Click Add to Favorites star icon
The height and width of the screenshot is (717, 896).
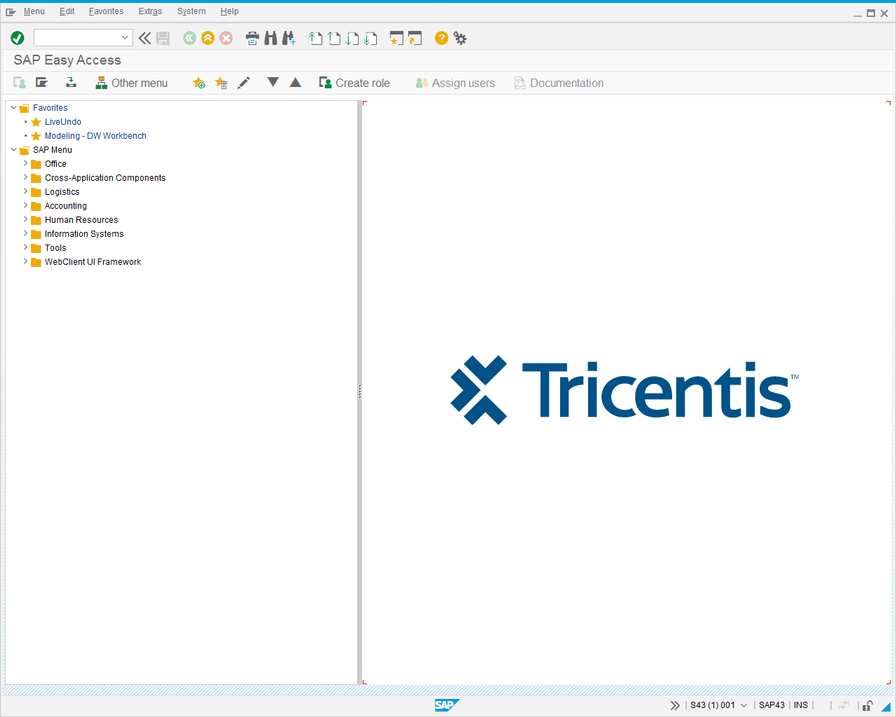click(x=199, y=83)
